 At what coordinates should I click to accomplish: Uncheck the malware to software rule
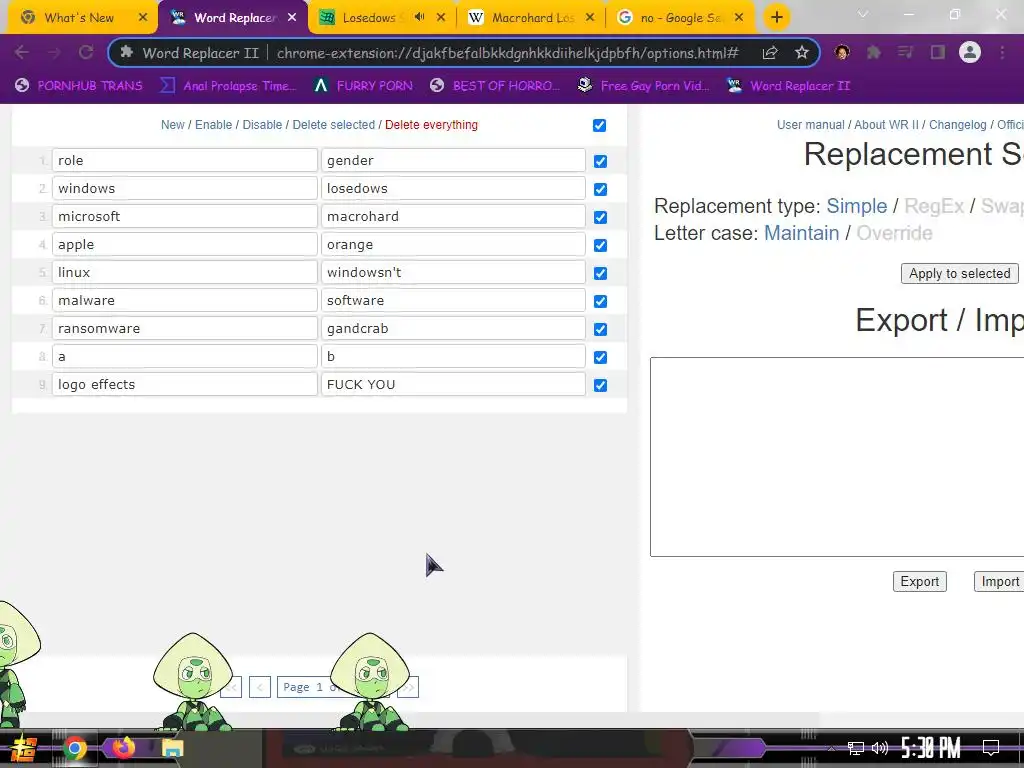(x=600, y=301)
